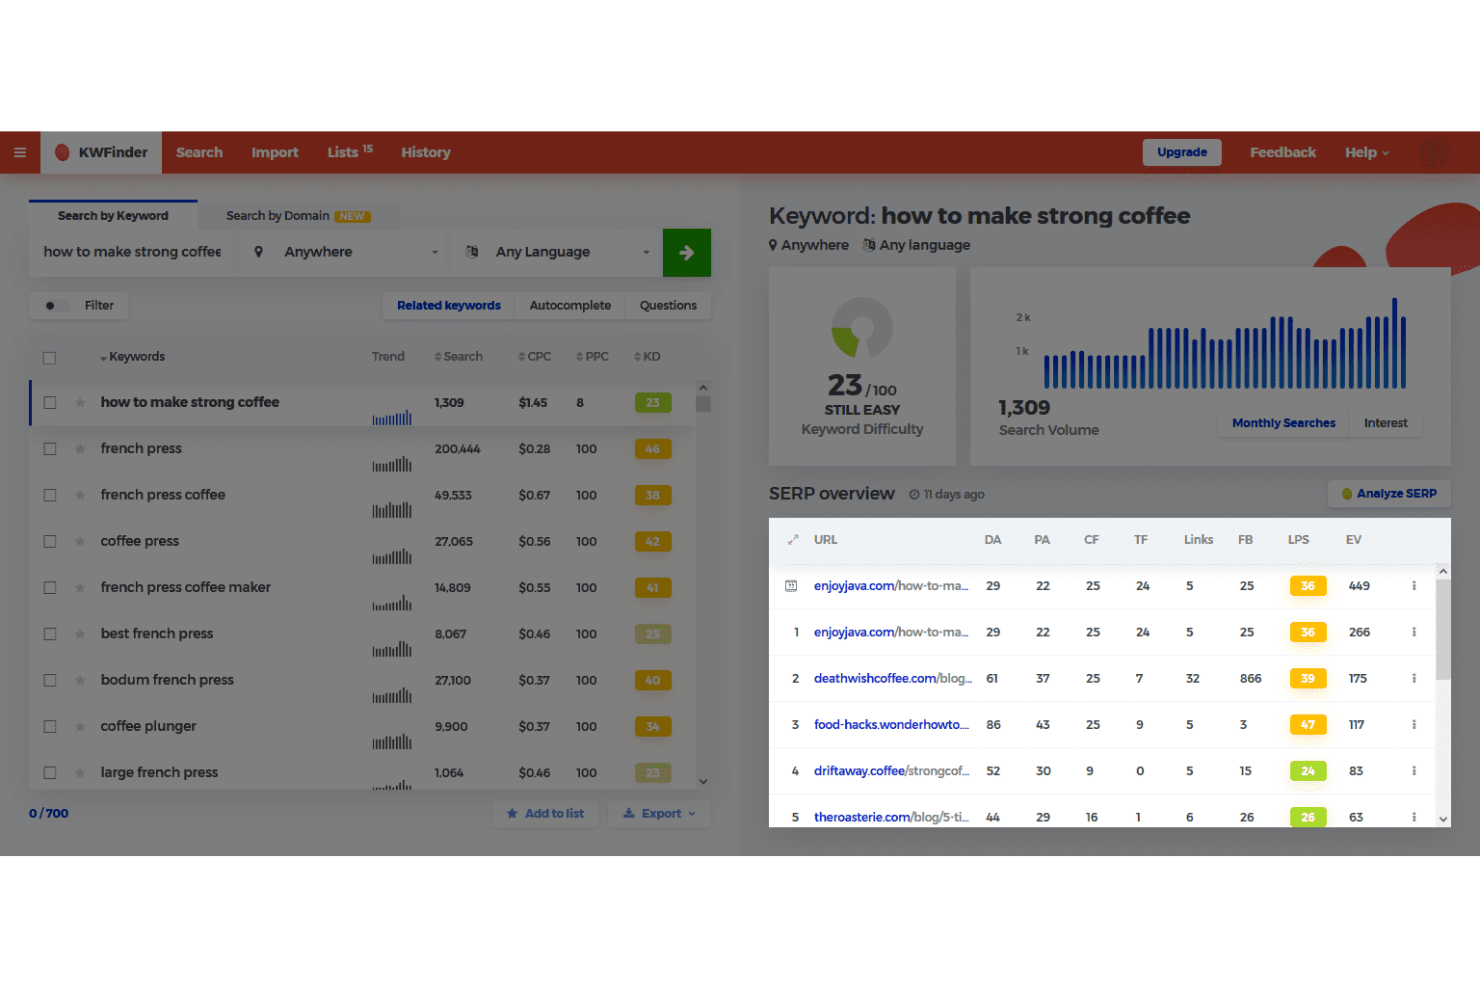Click the language icon in search bar
Viewport: 1480px width, 987px height.
(x=472, y=252)
